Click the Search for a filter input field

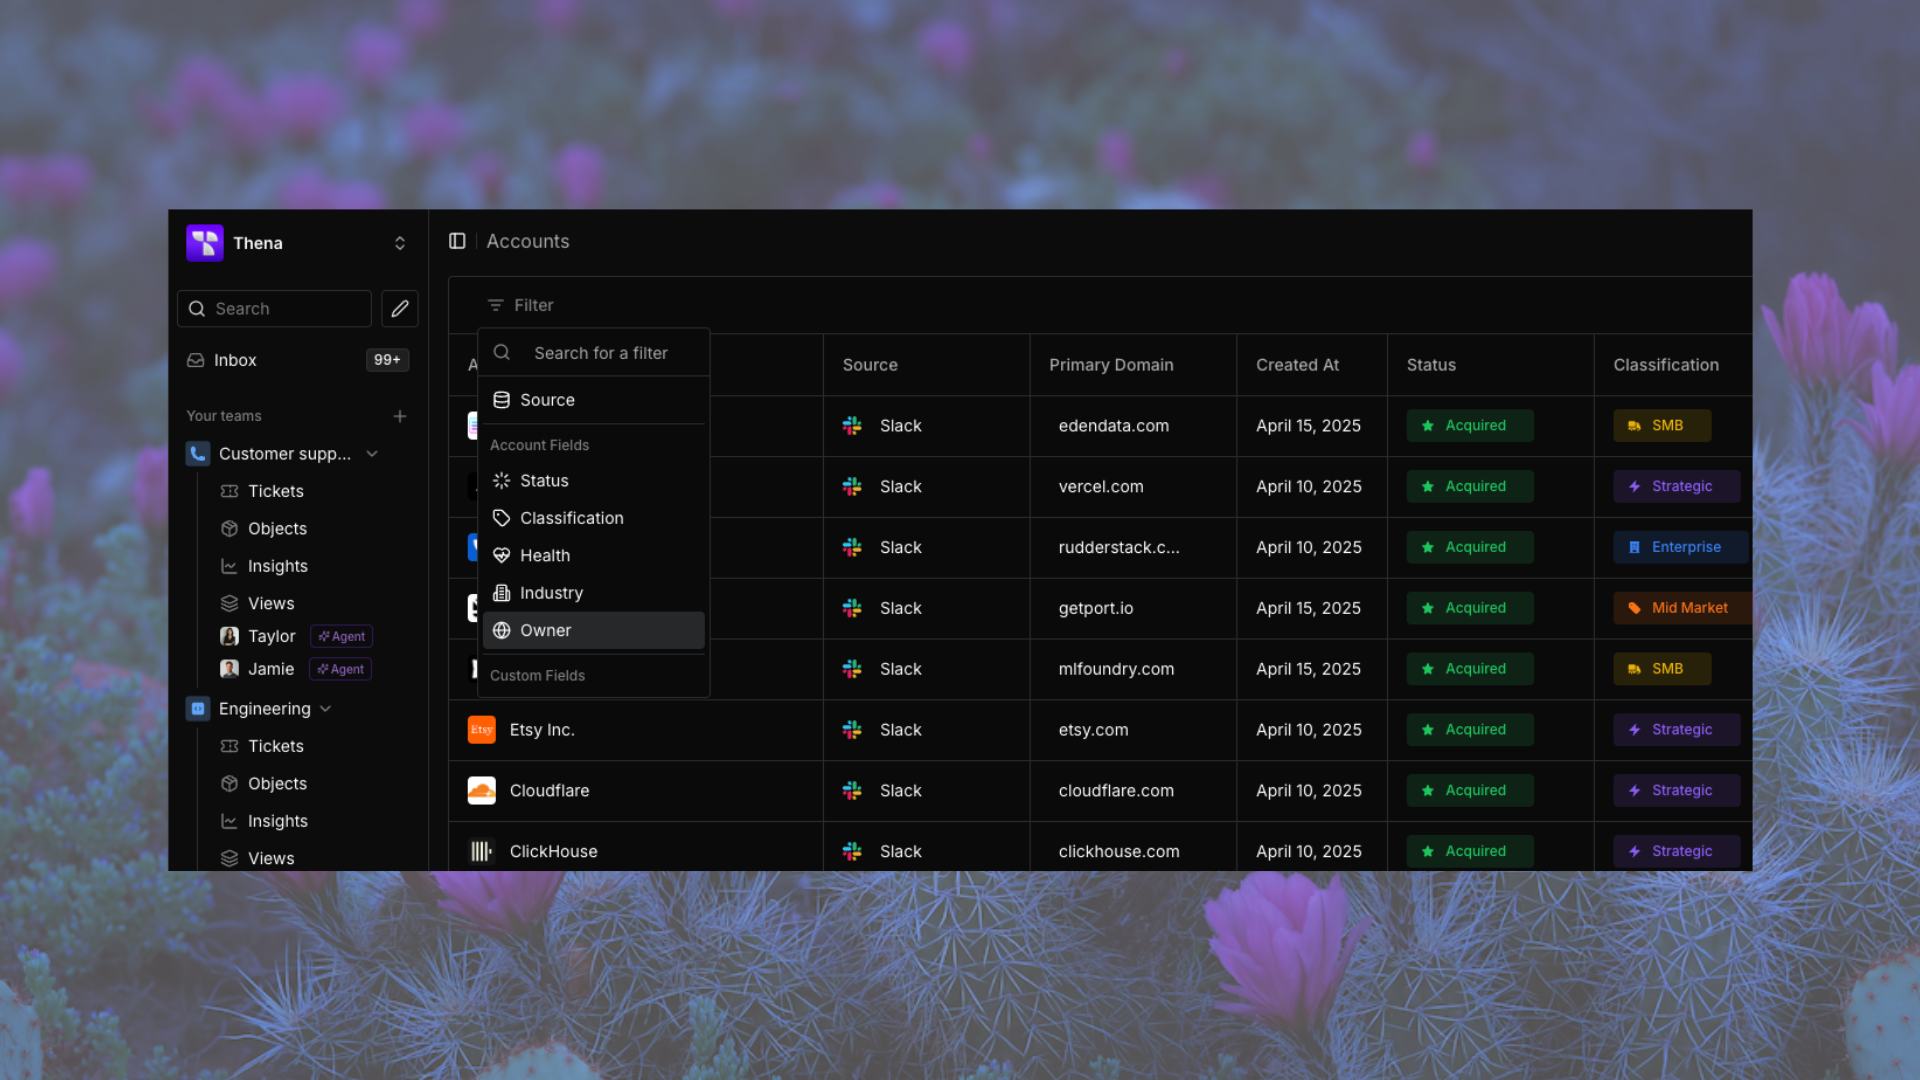[x=601, y=352]
